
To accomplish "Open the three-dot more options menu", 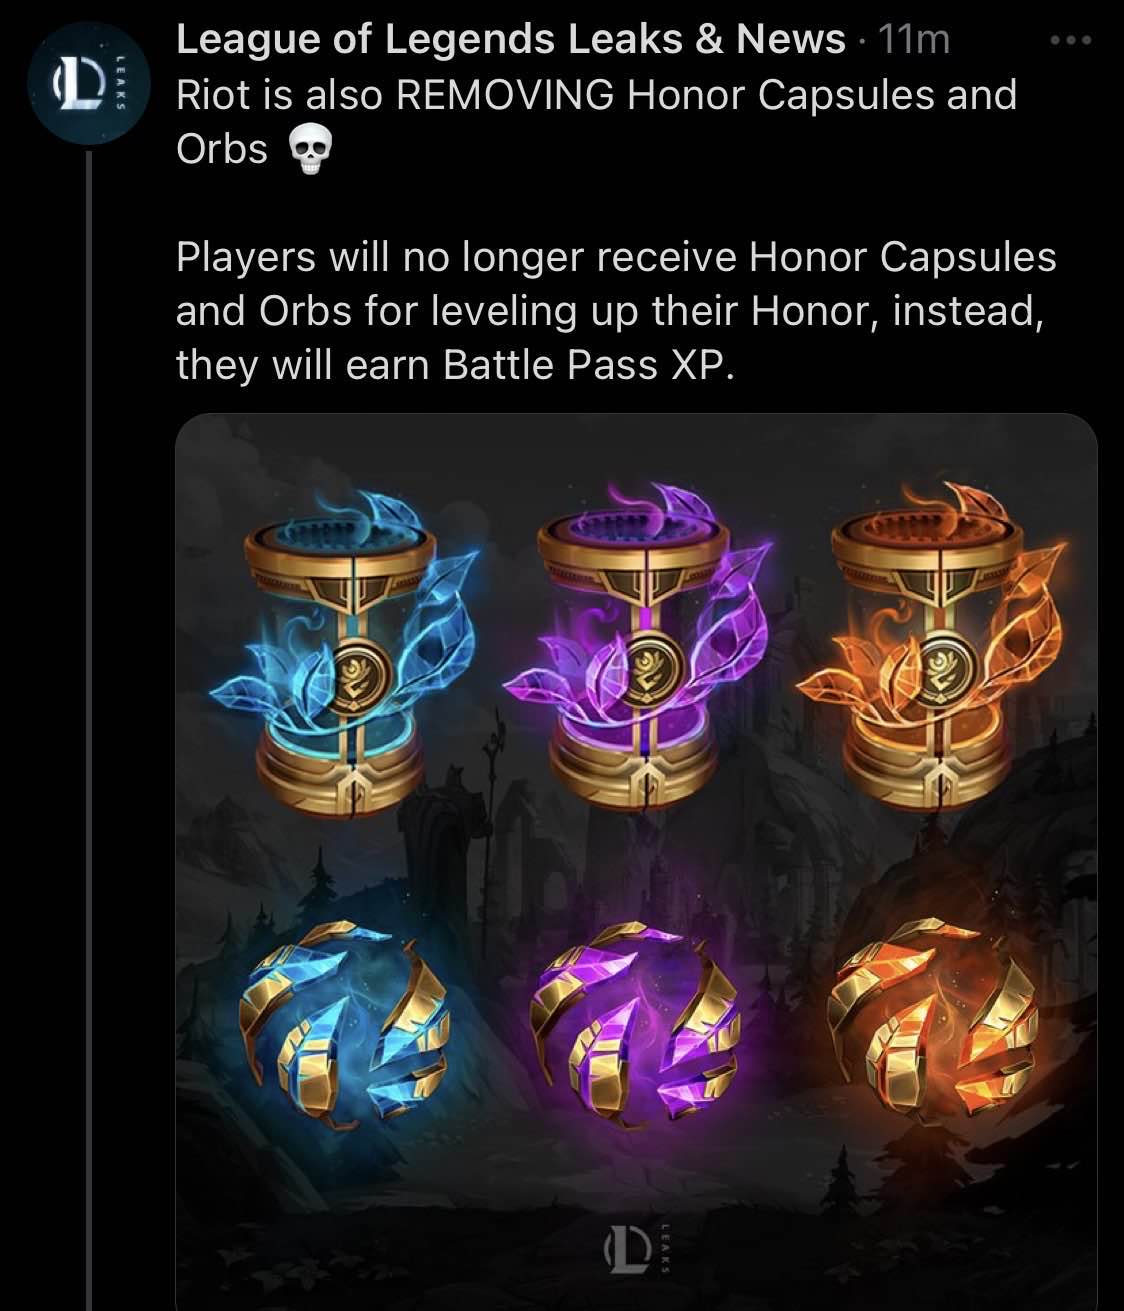I will click(x=1072, y=41).
